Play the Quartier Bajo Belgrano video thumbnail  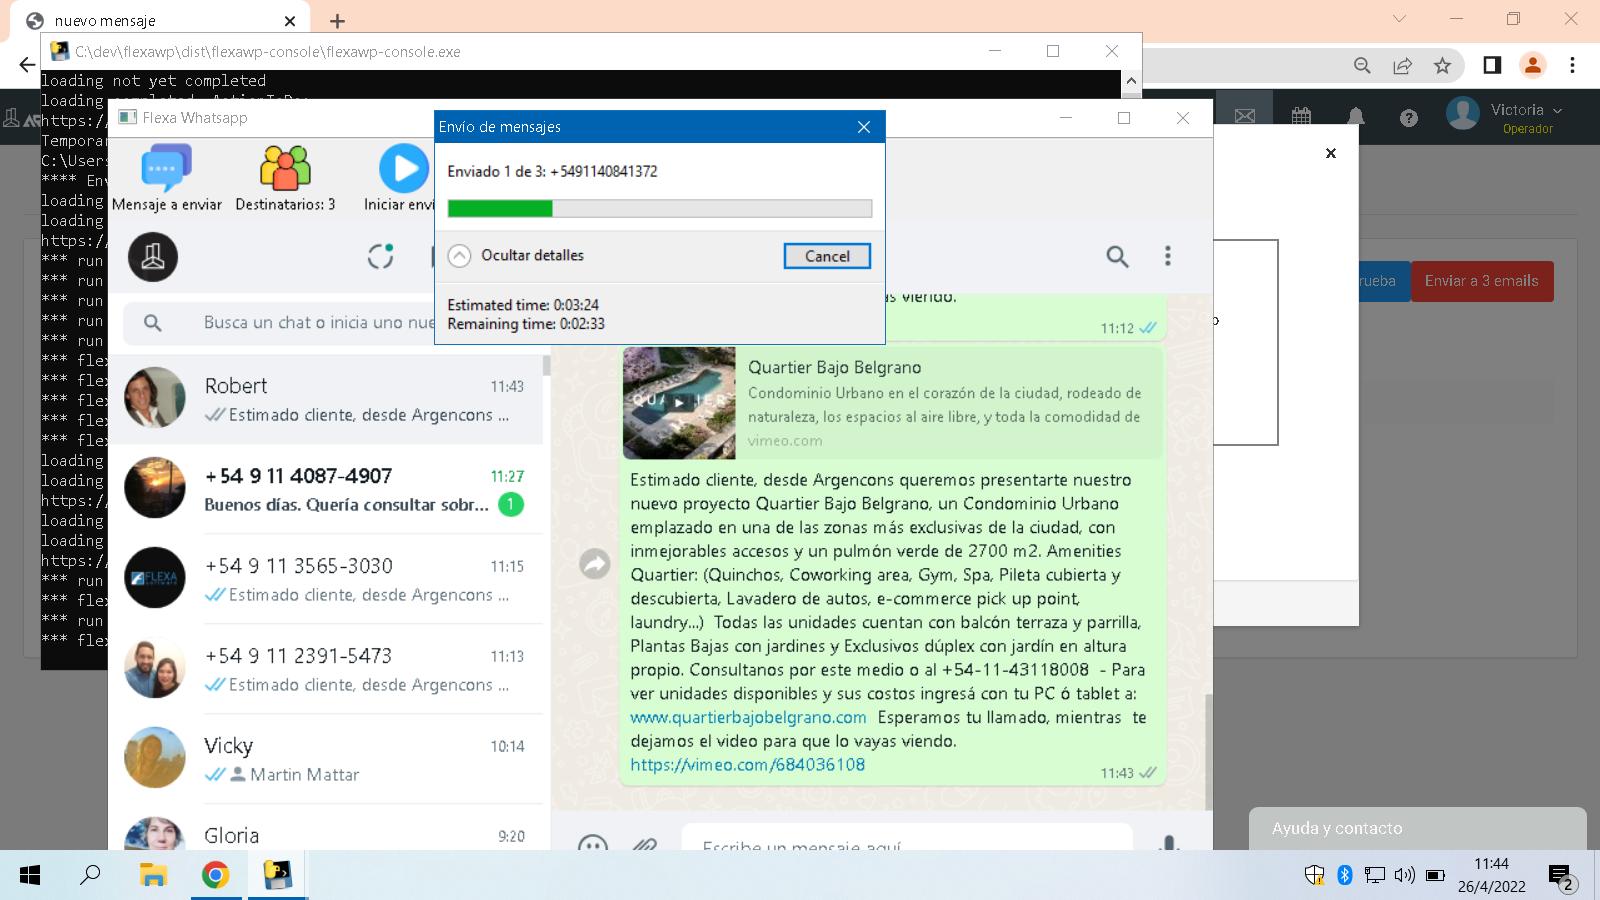[679, 403]
